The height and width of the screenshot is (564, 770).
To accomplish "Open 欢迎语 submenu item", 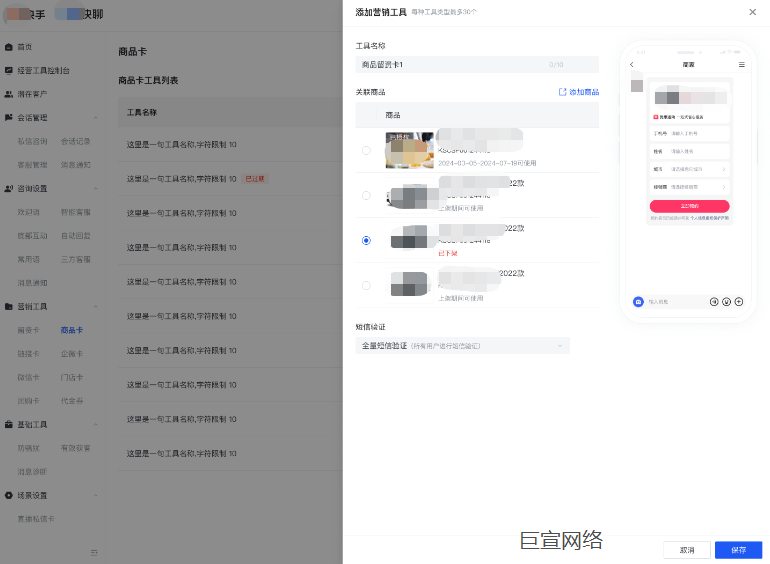I will click(x=28, y=212).
